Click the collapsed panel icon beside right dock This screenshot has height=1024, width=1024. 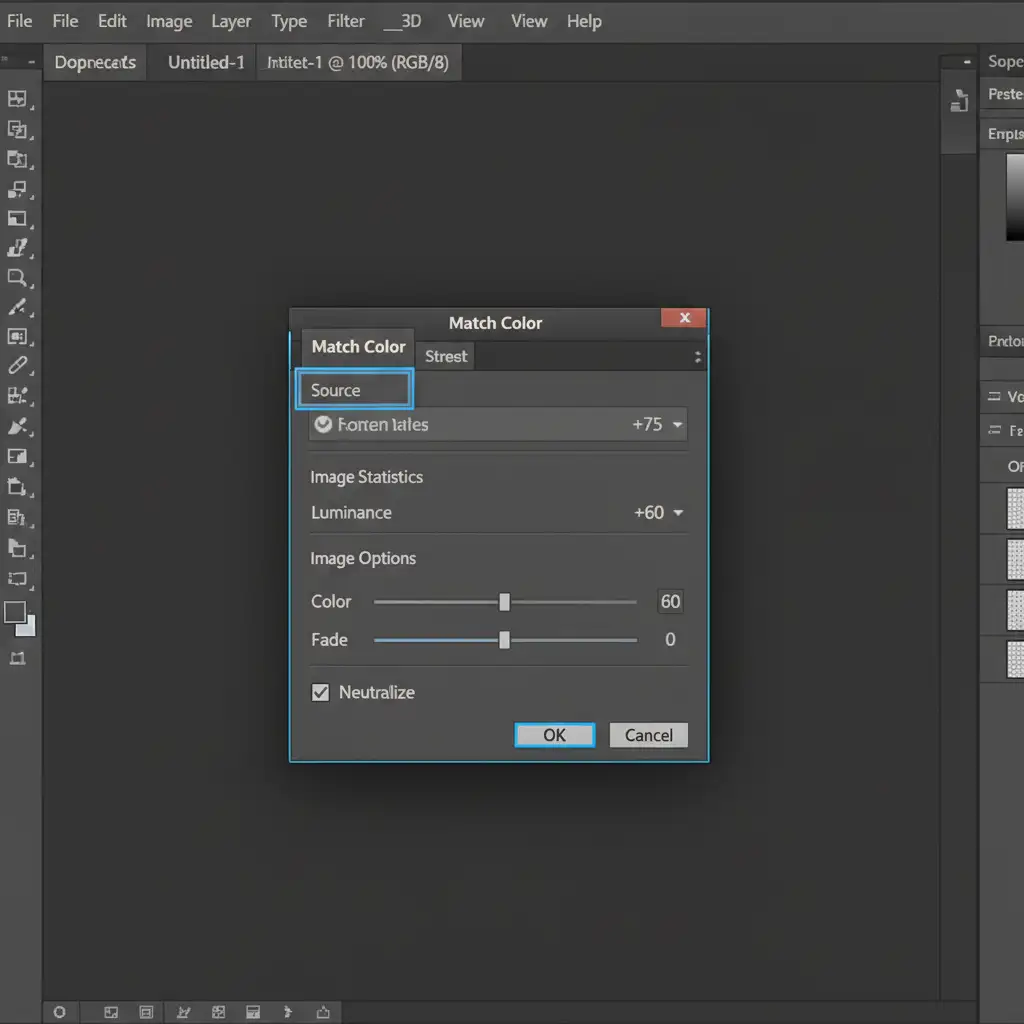click(x=959, y=100)
